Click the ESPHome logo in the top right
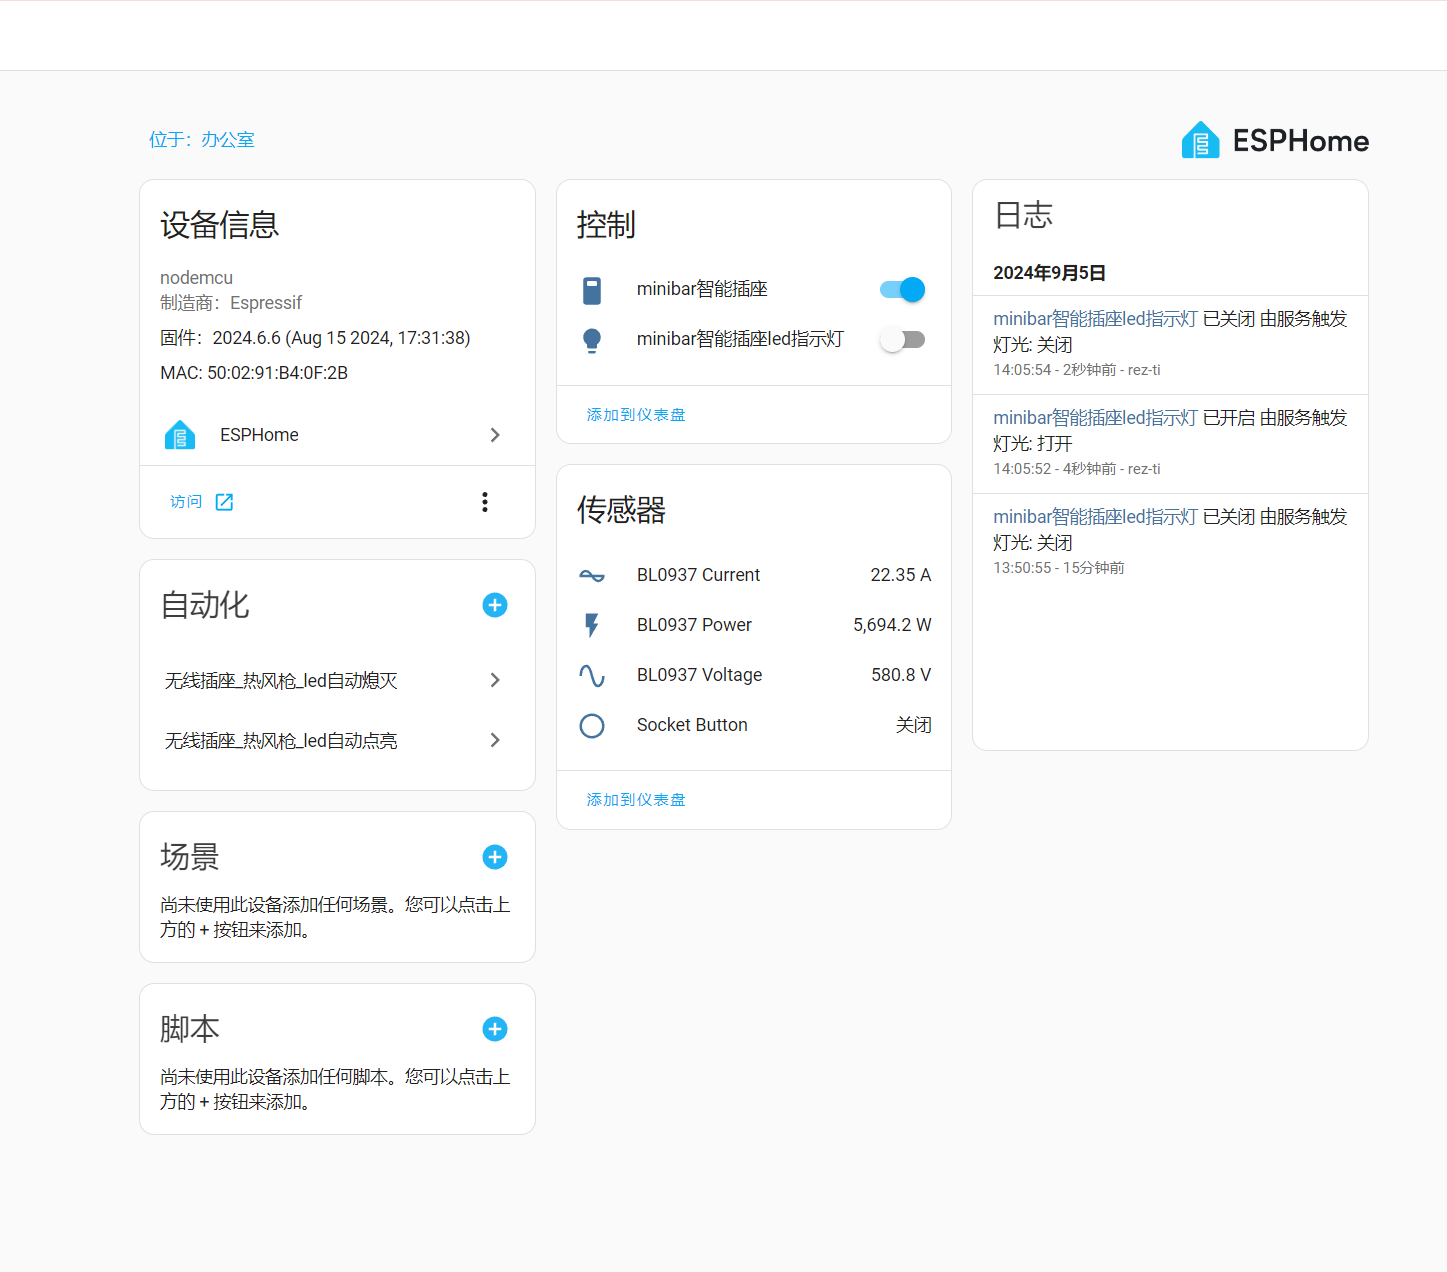The width and height of the screenshot is (1447, 1272). coord(1275,140)
